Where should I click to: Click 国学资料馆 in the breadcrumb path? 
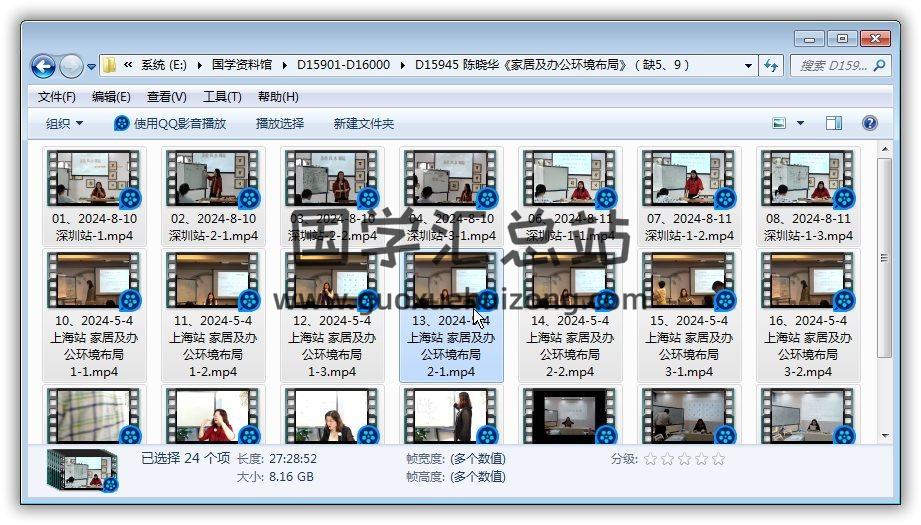(241, 65)
